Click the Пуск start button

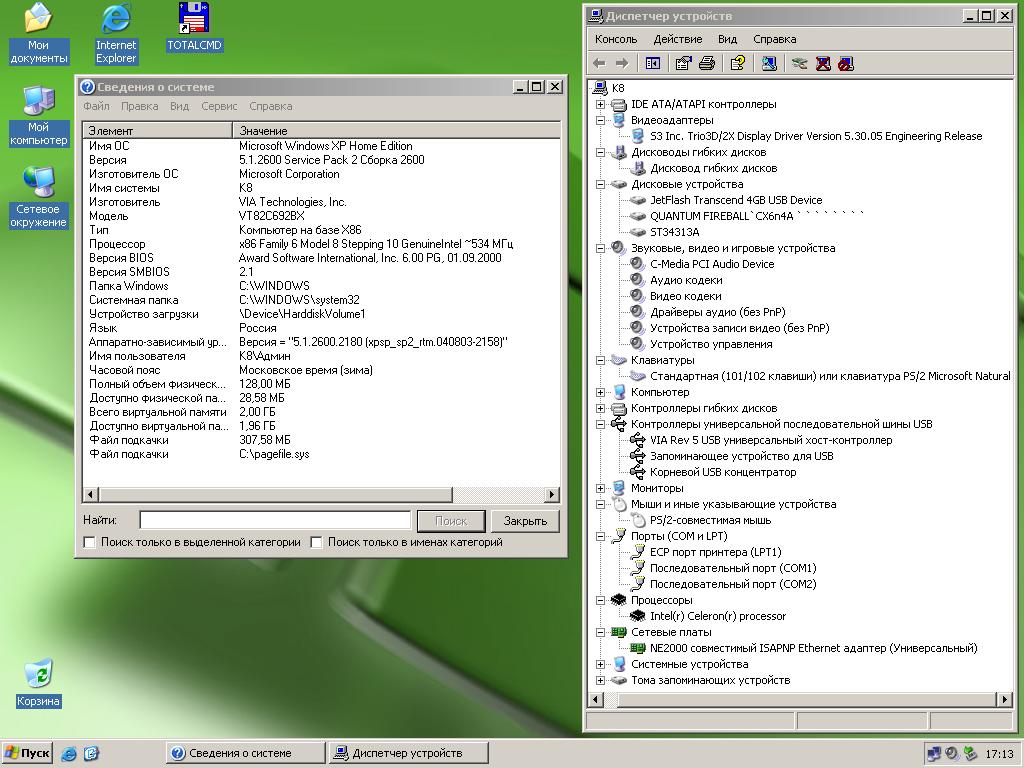(27, 753)
